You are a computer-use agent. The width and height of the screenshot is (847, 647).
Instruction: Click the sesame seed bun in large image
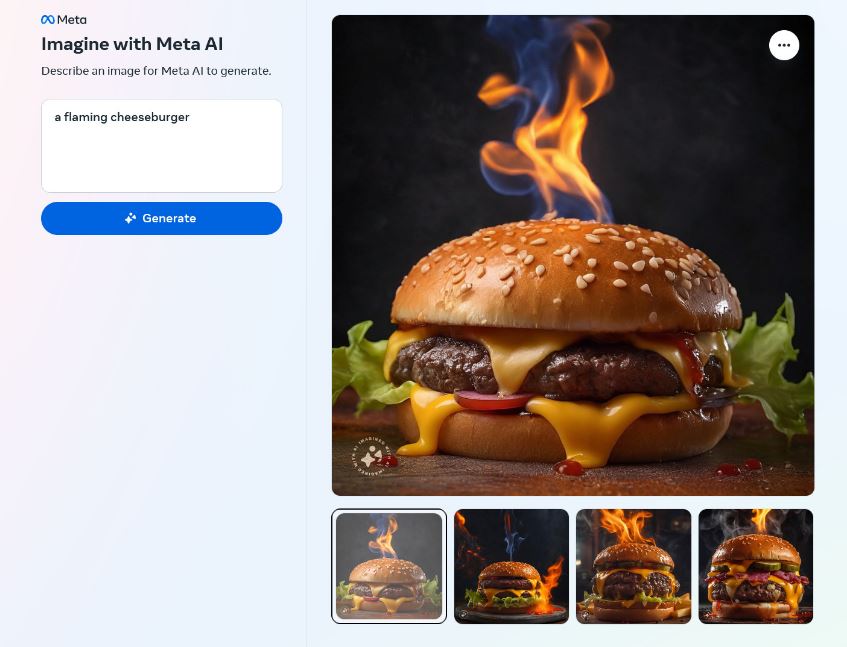pos(566,273)
